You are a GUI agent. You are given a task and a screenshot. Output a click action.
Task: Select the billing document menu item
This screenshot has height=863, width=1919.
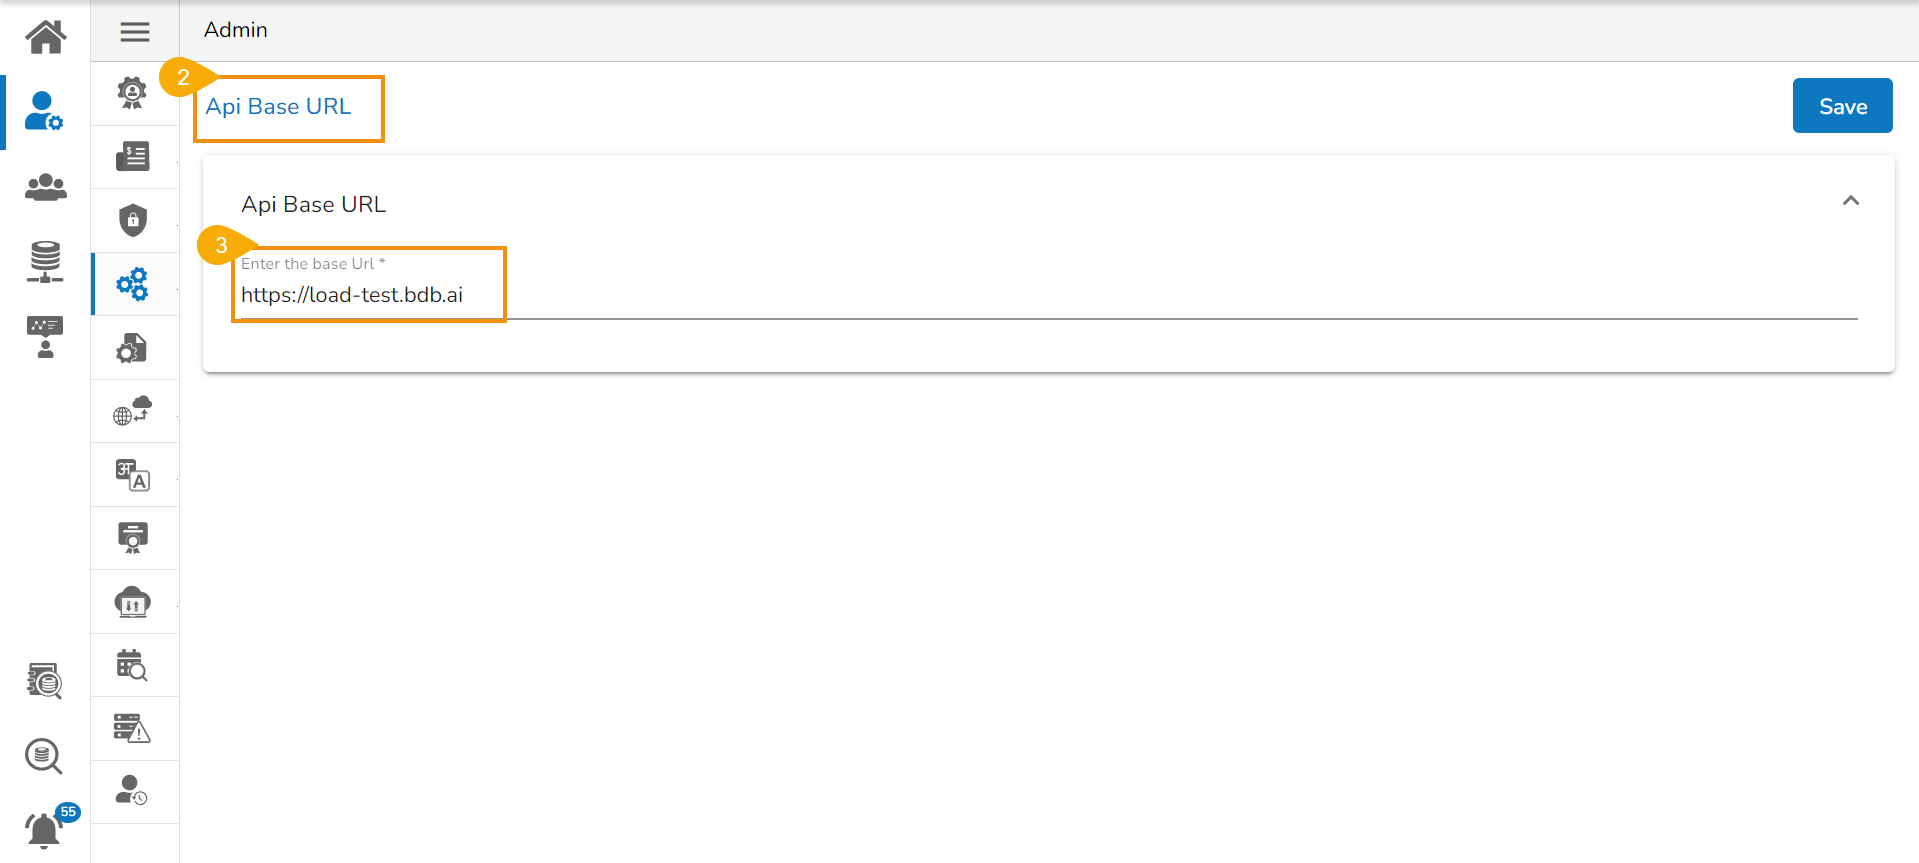[133, 156]
